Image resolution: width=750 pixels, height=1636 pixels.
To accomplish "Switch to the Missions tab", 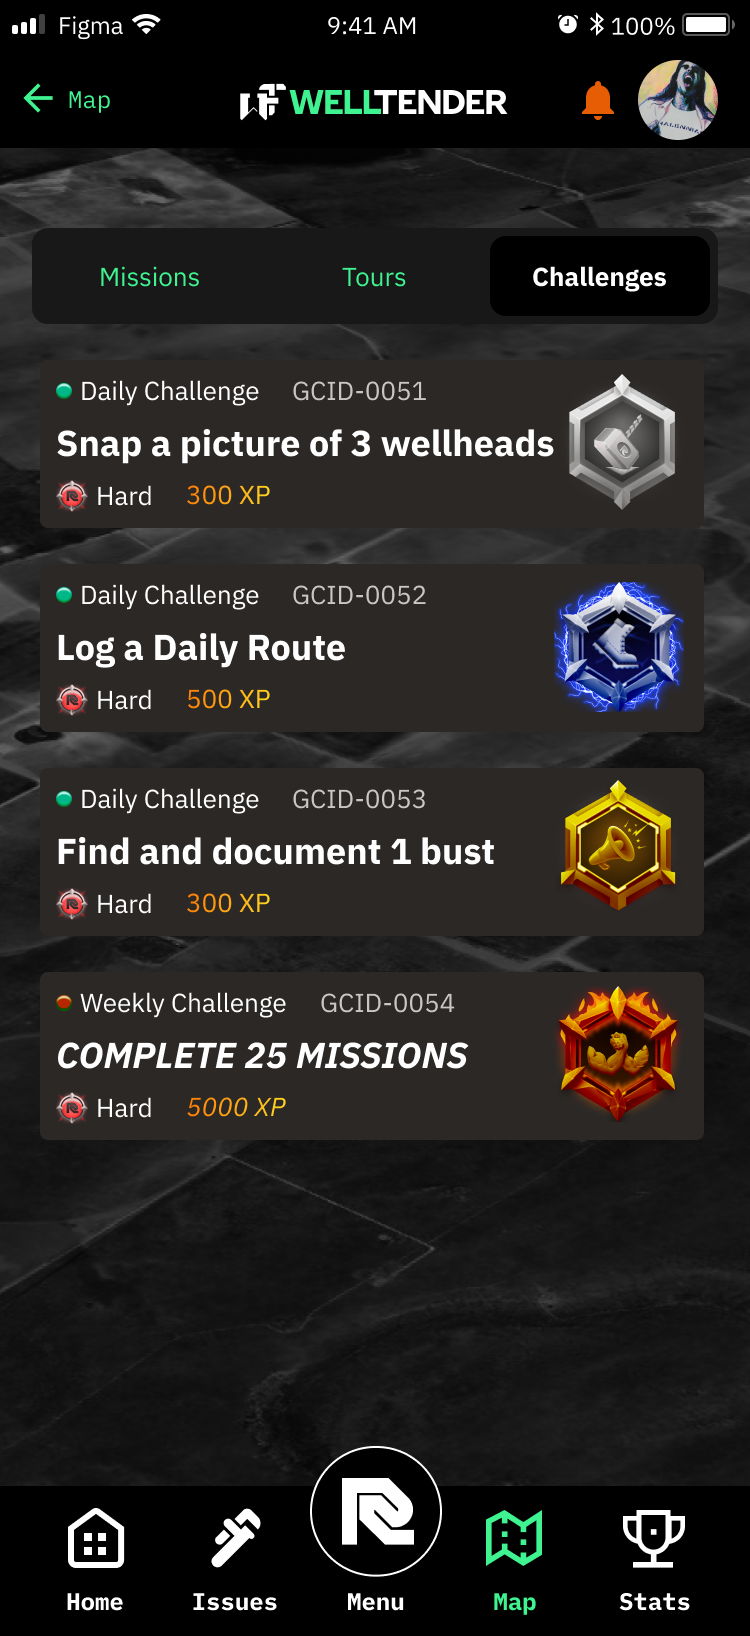I will coord(150,277).
